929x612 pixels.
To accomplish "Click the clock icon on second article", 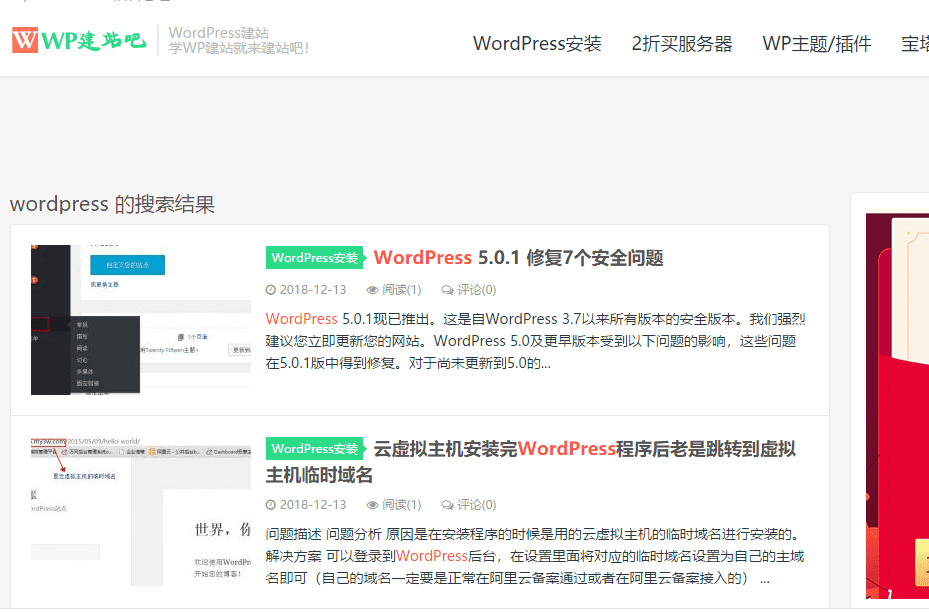I will (271, 505).
